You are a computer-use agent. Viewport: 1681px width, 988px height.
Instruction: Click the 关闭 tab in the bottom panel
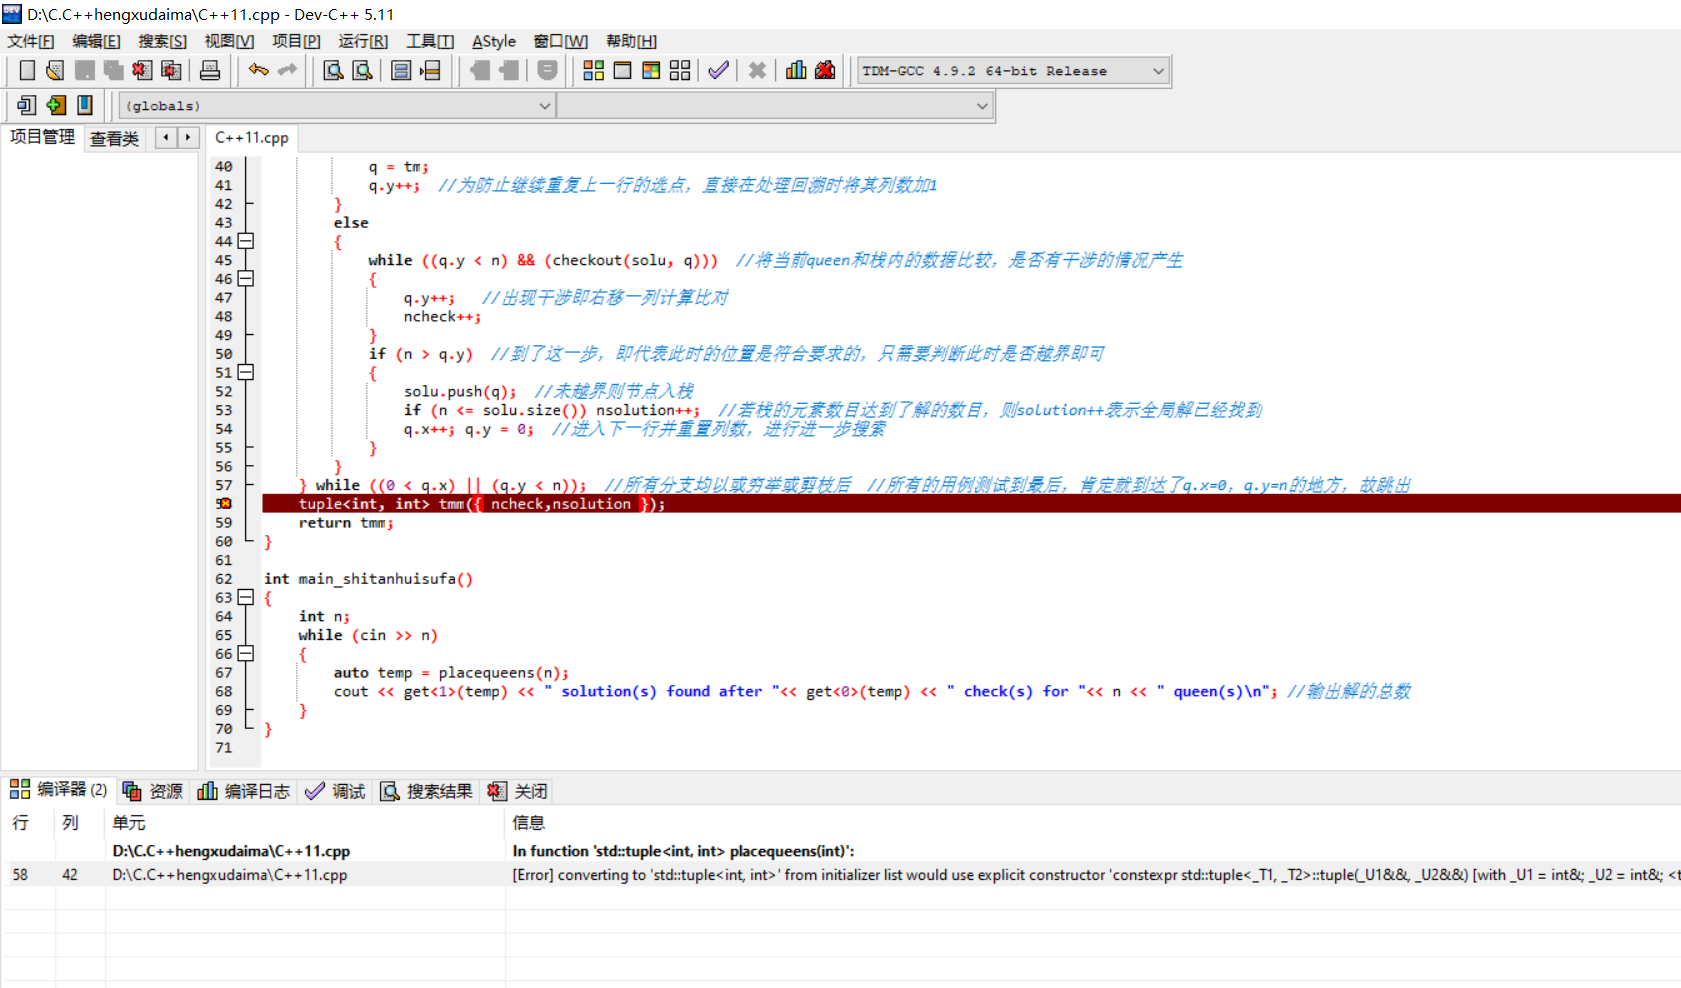pos(518,791)
